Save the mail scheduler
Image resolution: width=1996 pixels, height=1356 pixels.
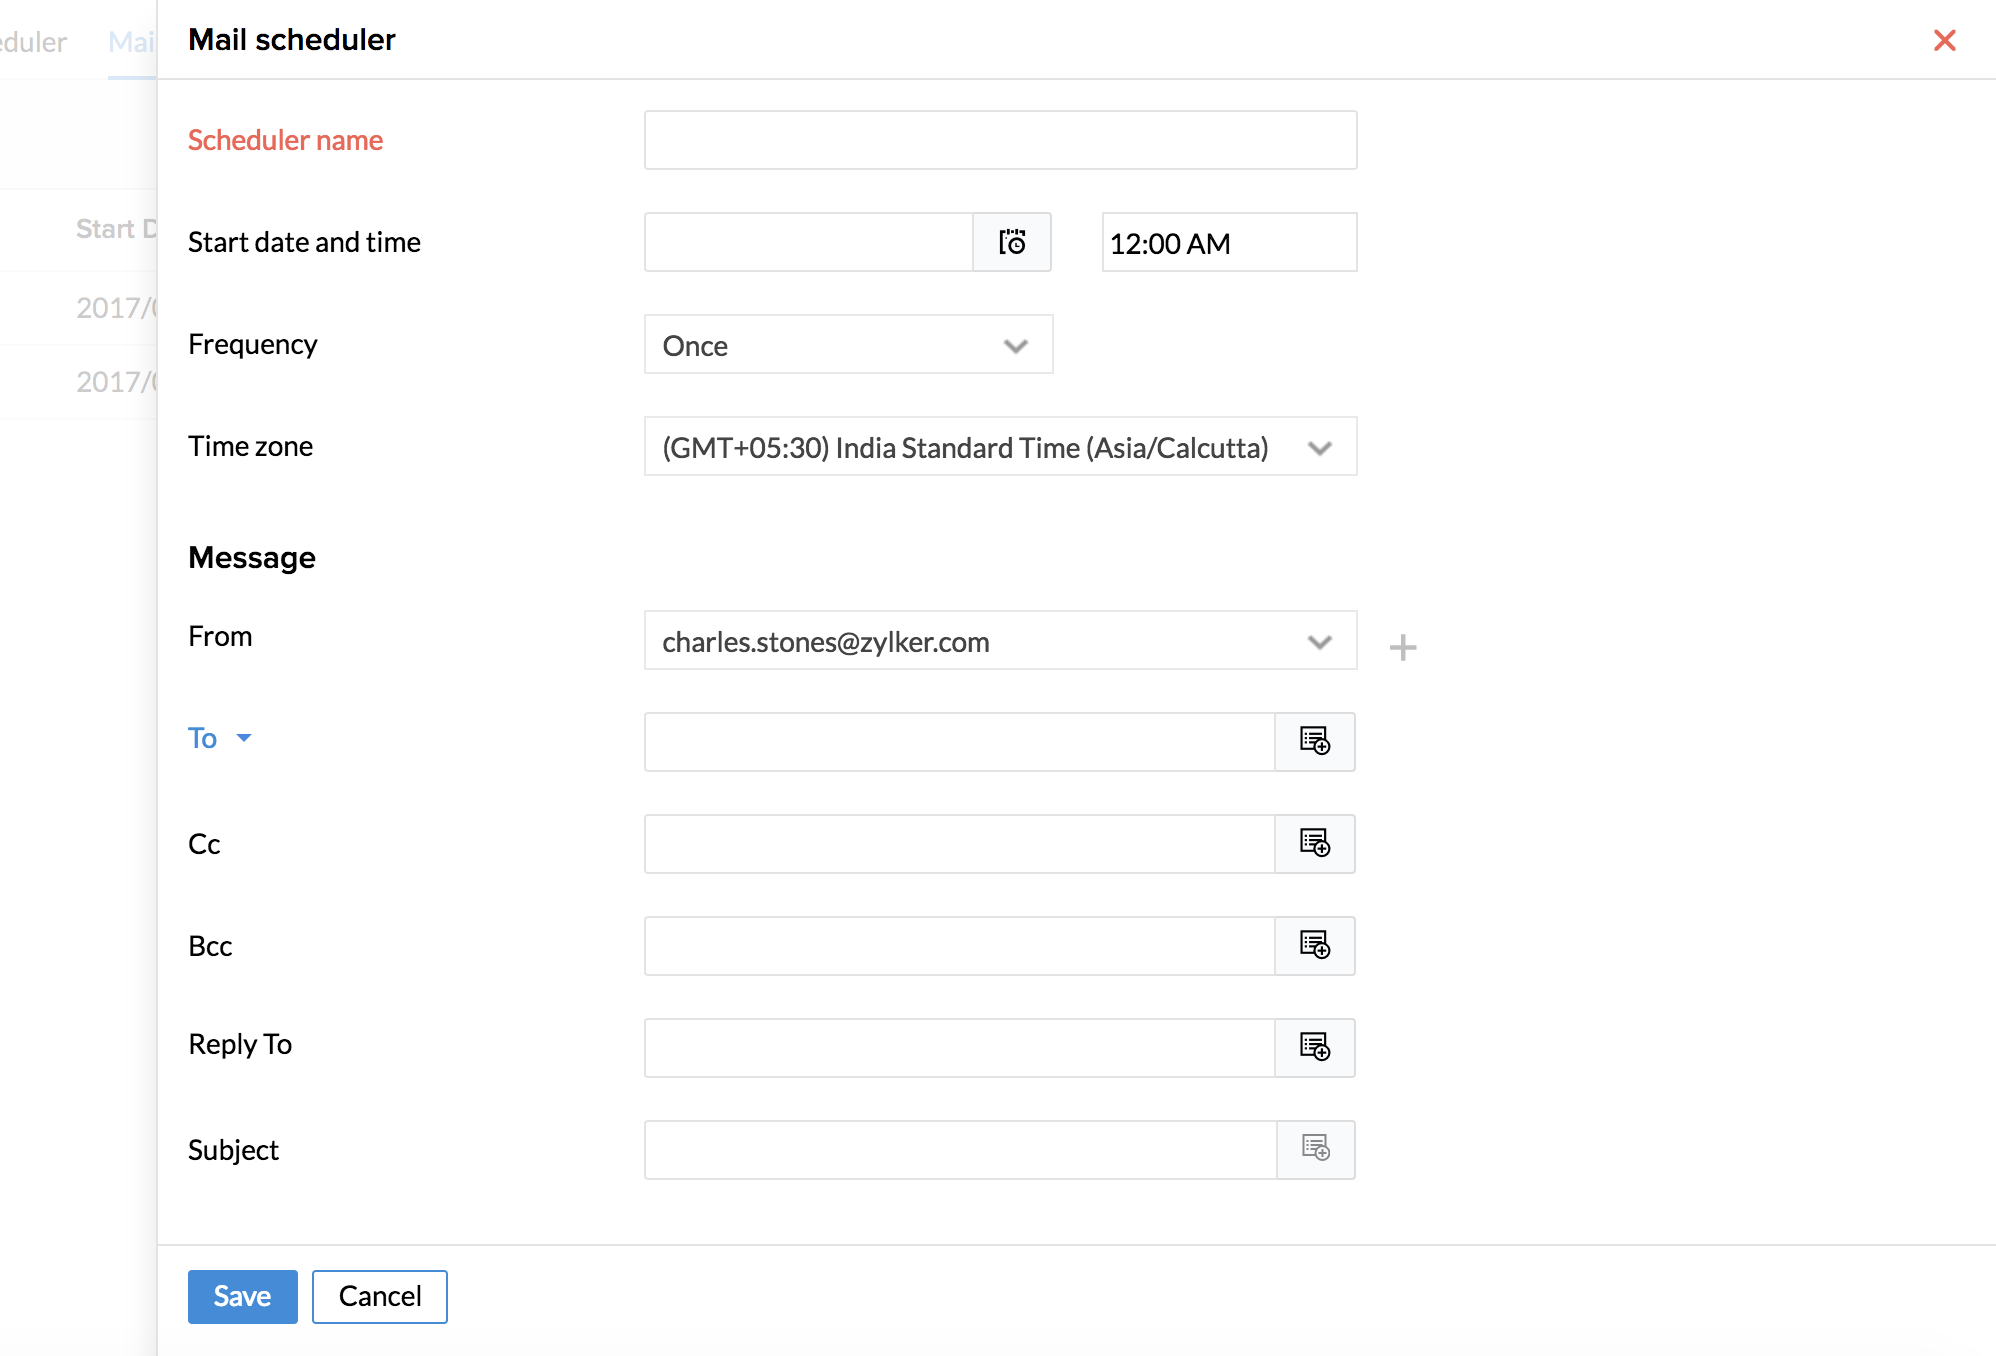(x=242, y=1296)
